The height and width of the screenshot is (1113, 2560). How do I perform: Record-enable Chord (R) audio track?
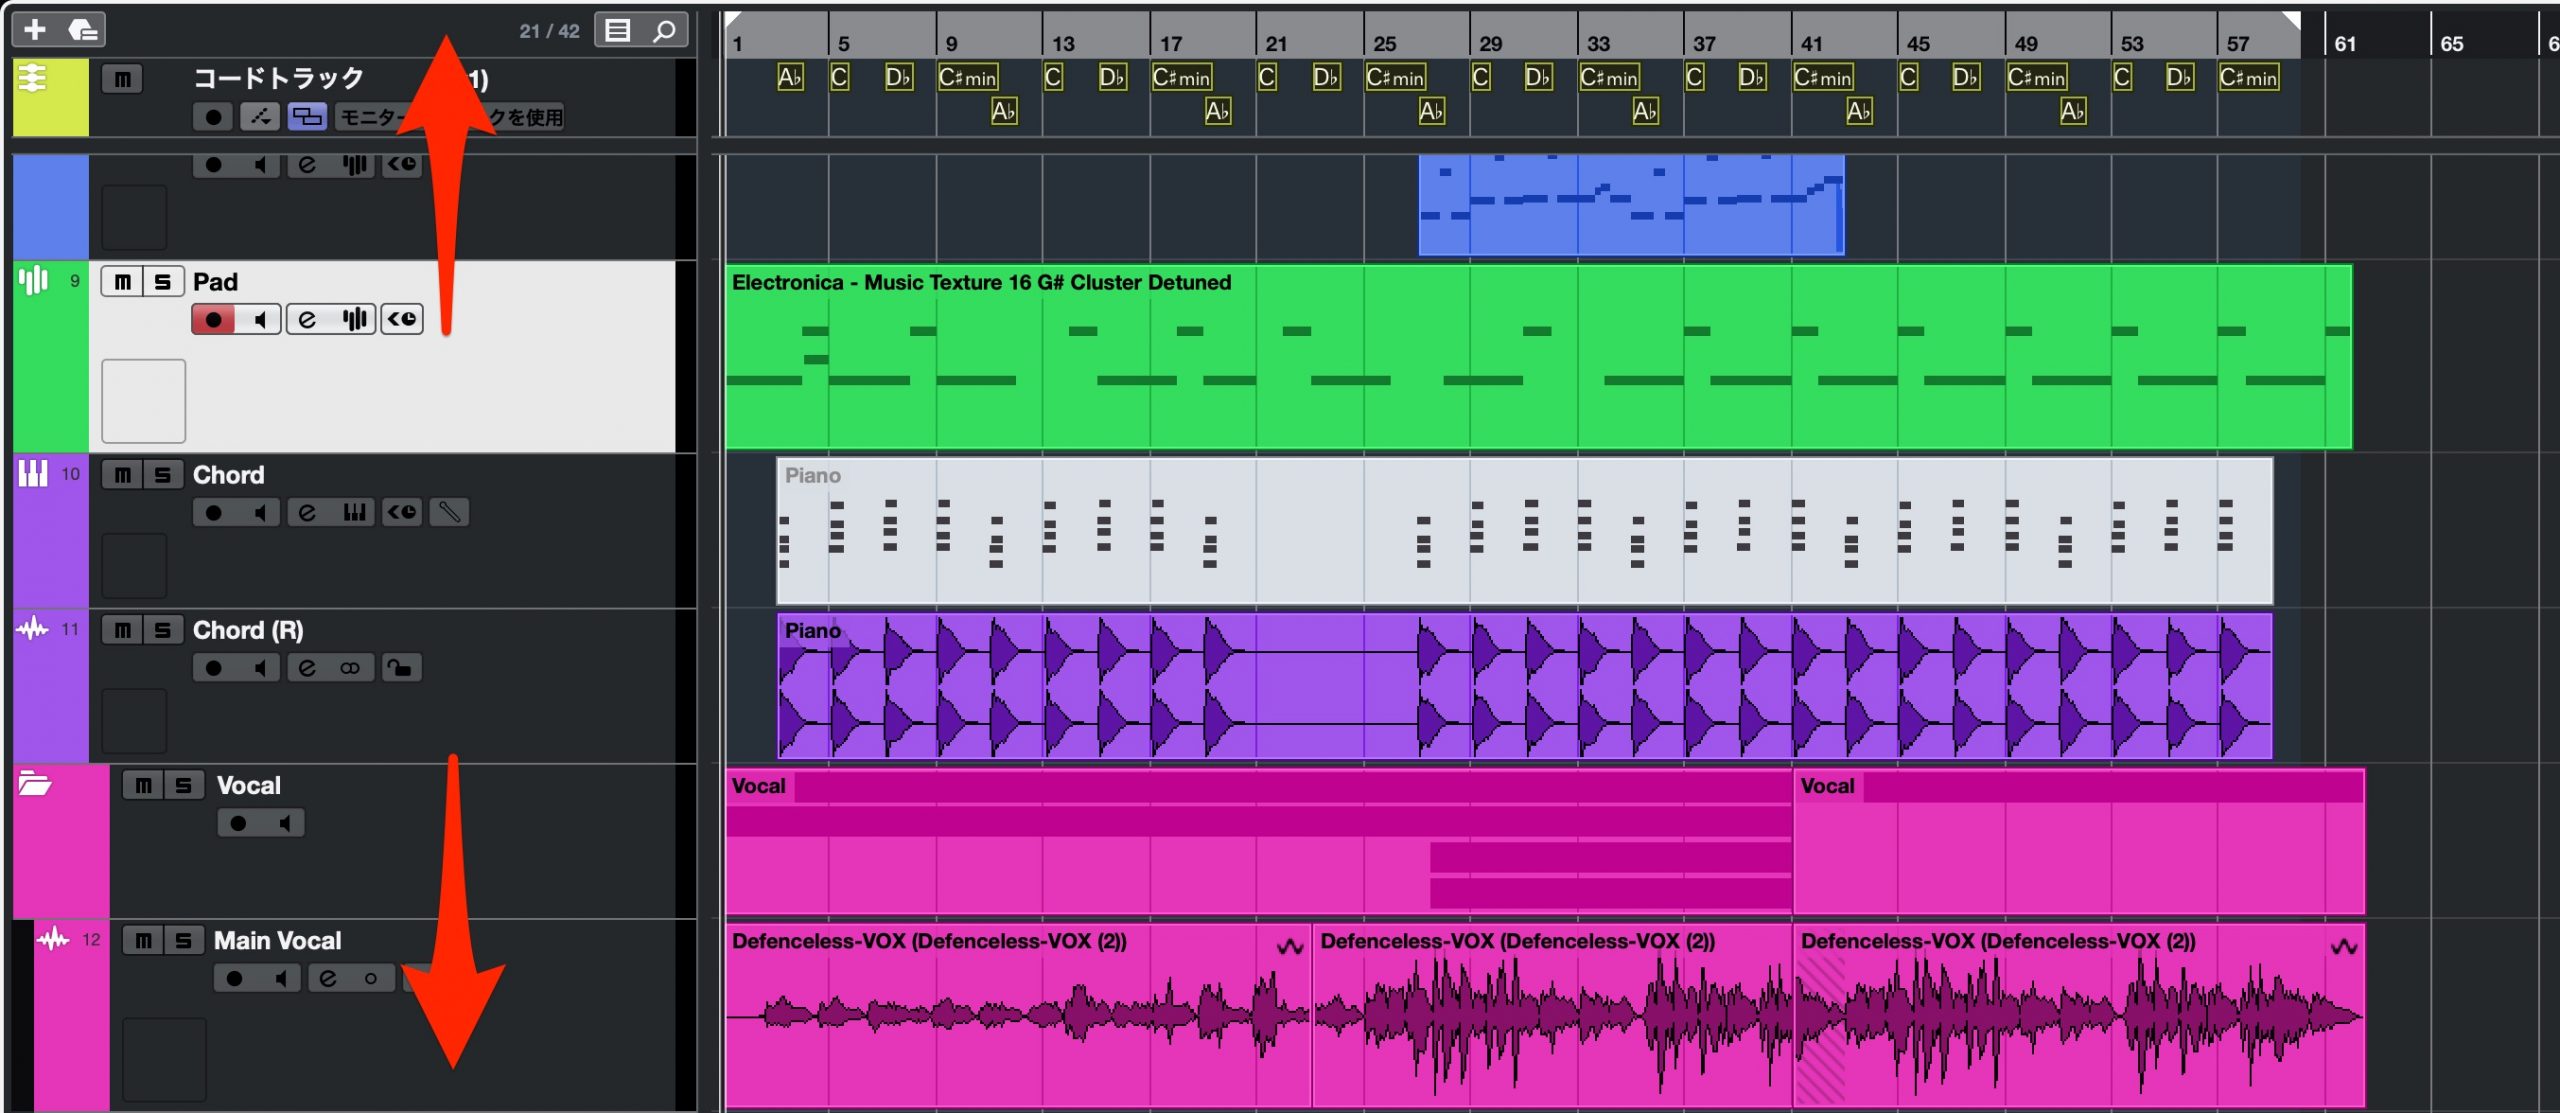[x=213, y=668]
